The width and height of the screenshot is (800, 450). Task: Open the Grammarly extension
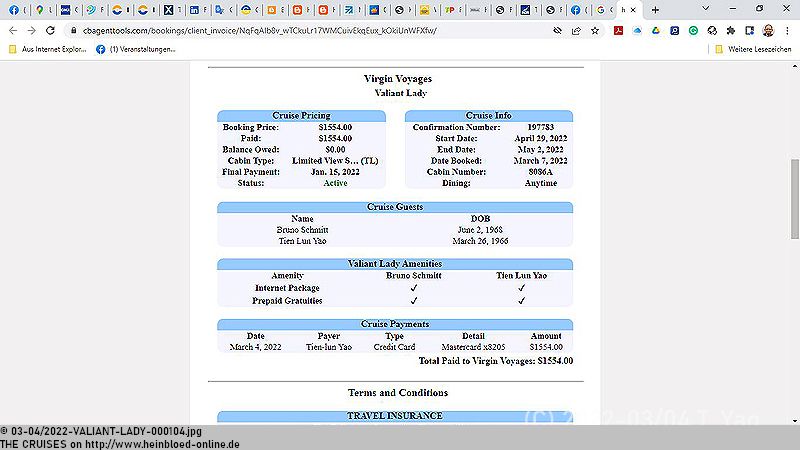(x=693, y=31)
